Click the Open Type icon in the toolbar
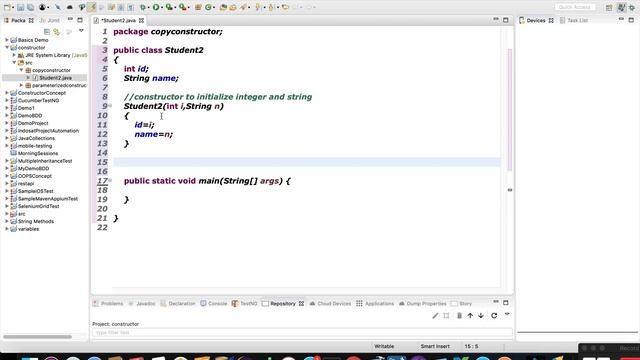The height and width of the screenshot is (360, 640). coord(223,7)
